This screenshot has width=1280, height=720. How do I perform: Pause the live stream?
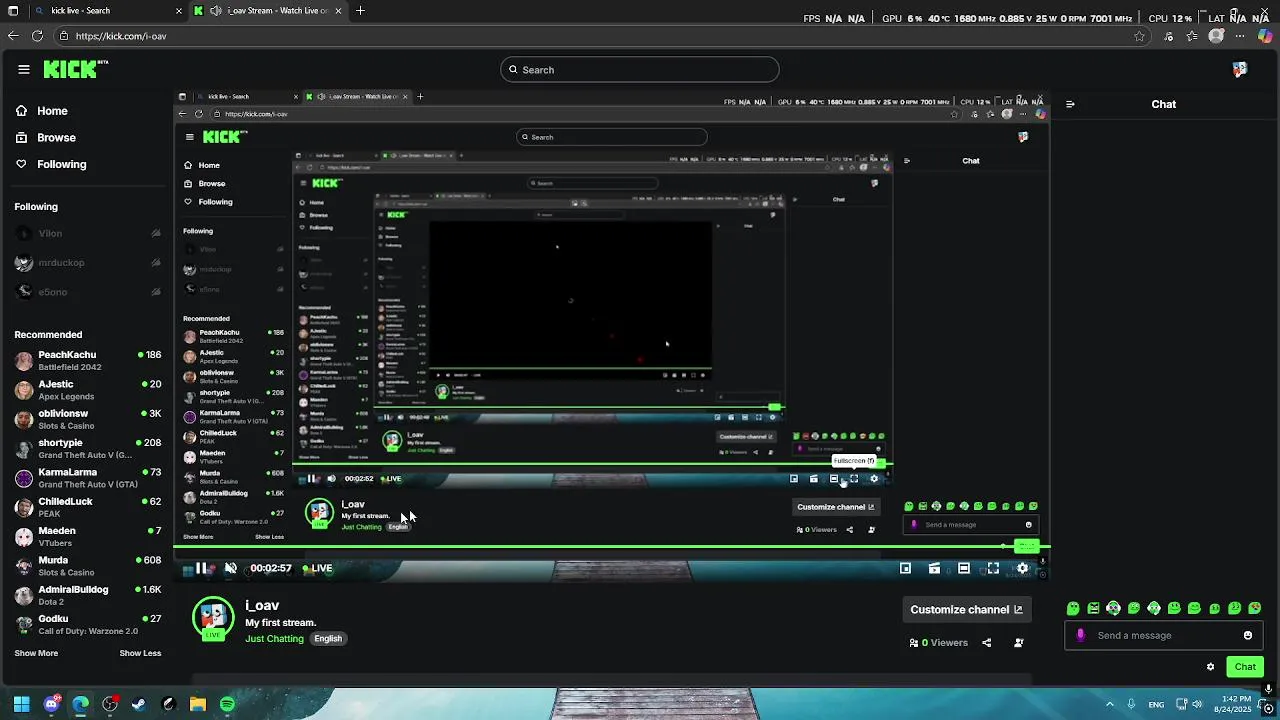pos(201,568)
